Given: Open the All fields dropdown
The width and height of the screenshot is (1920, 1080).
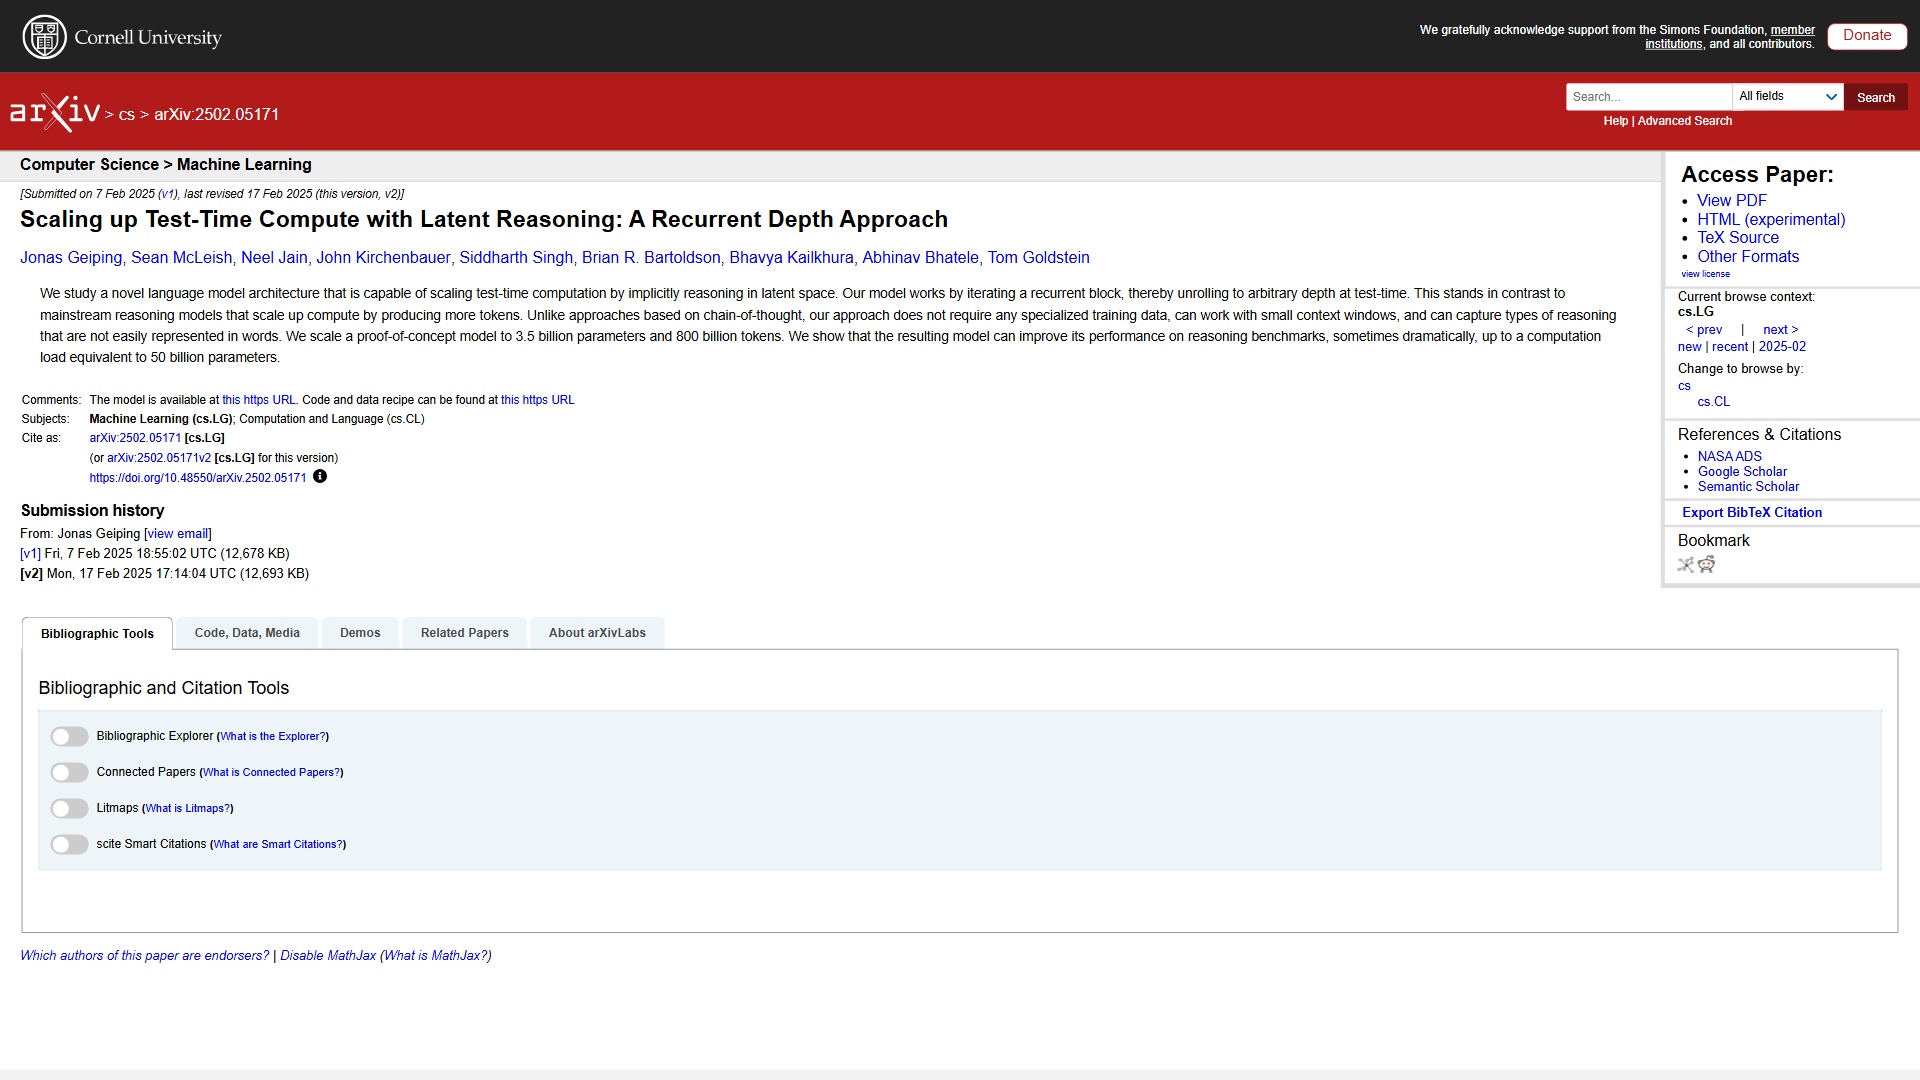Looking at the screenshot, I should click(1788, 97).
